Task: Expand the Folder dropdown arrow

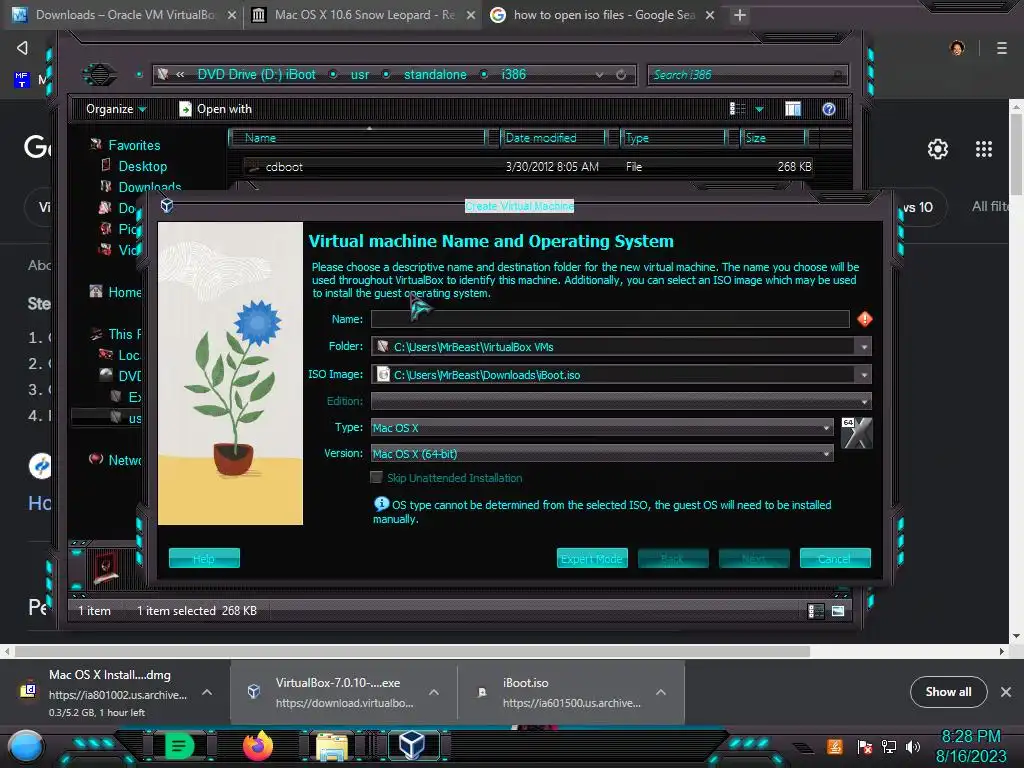Action: click(x=864, y=347)
